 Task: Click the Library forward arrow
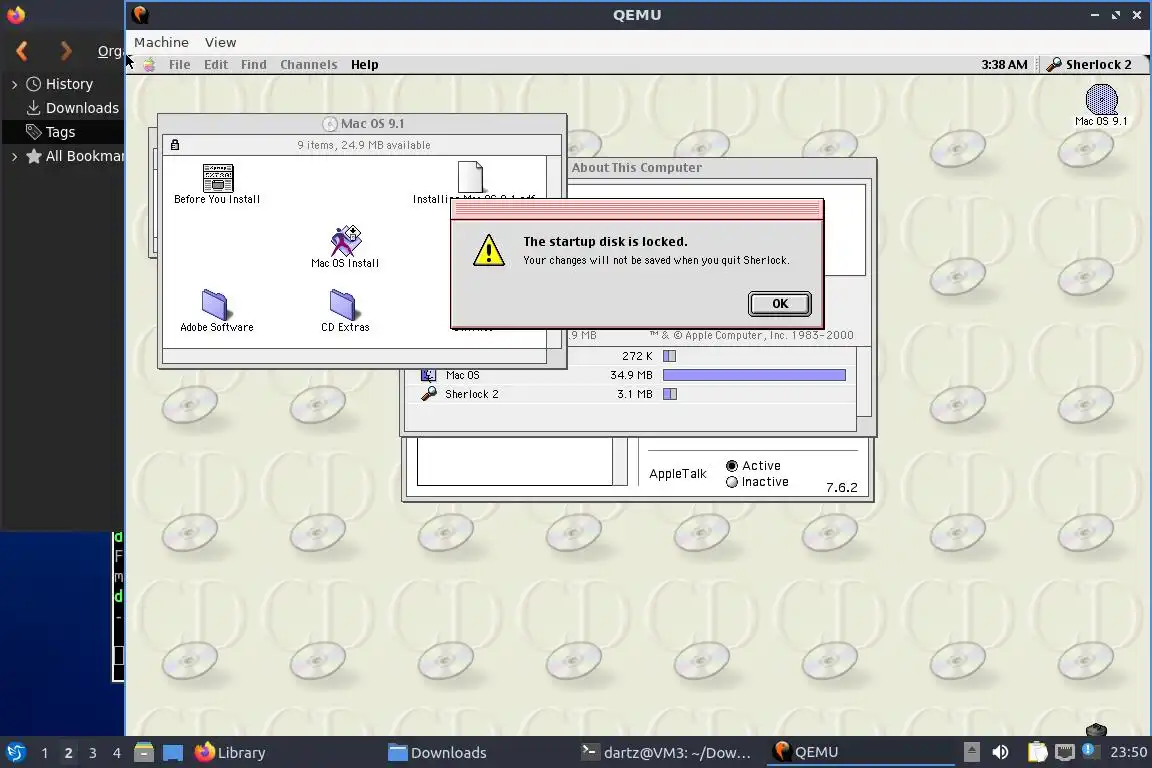point(65,51)
